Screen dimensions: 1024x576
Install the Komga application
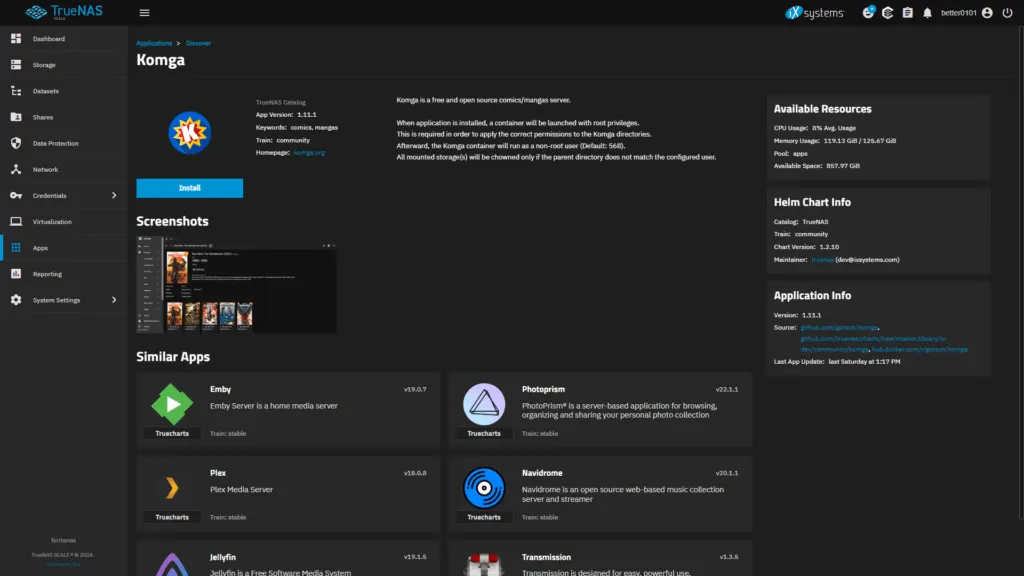pyautogui.click(x=189, y=188)
